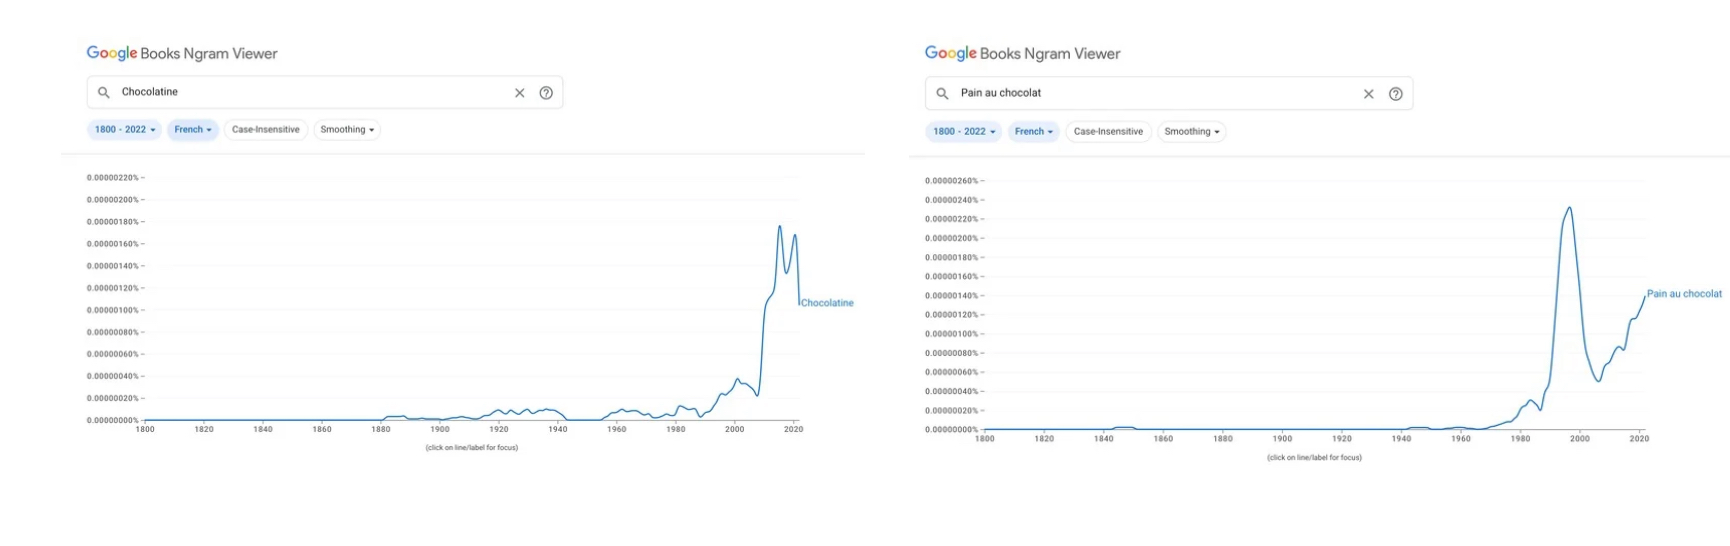Click the right Google Books Ngram Viewer logo
The image size is (1730, 546).
[1022, 54]
